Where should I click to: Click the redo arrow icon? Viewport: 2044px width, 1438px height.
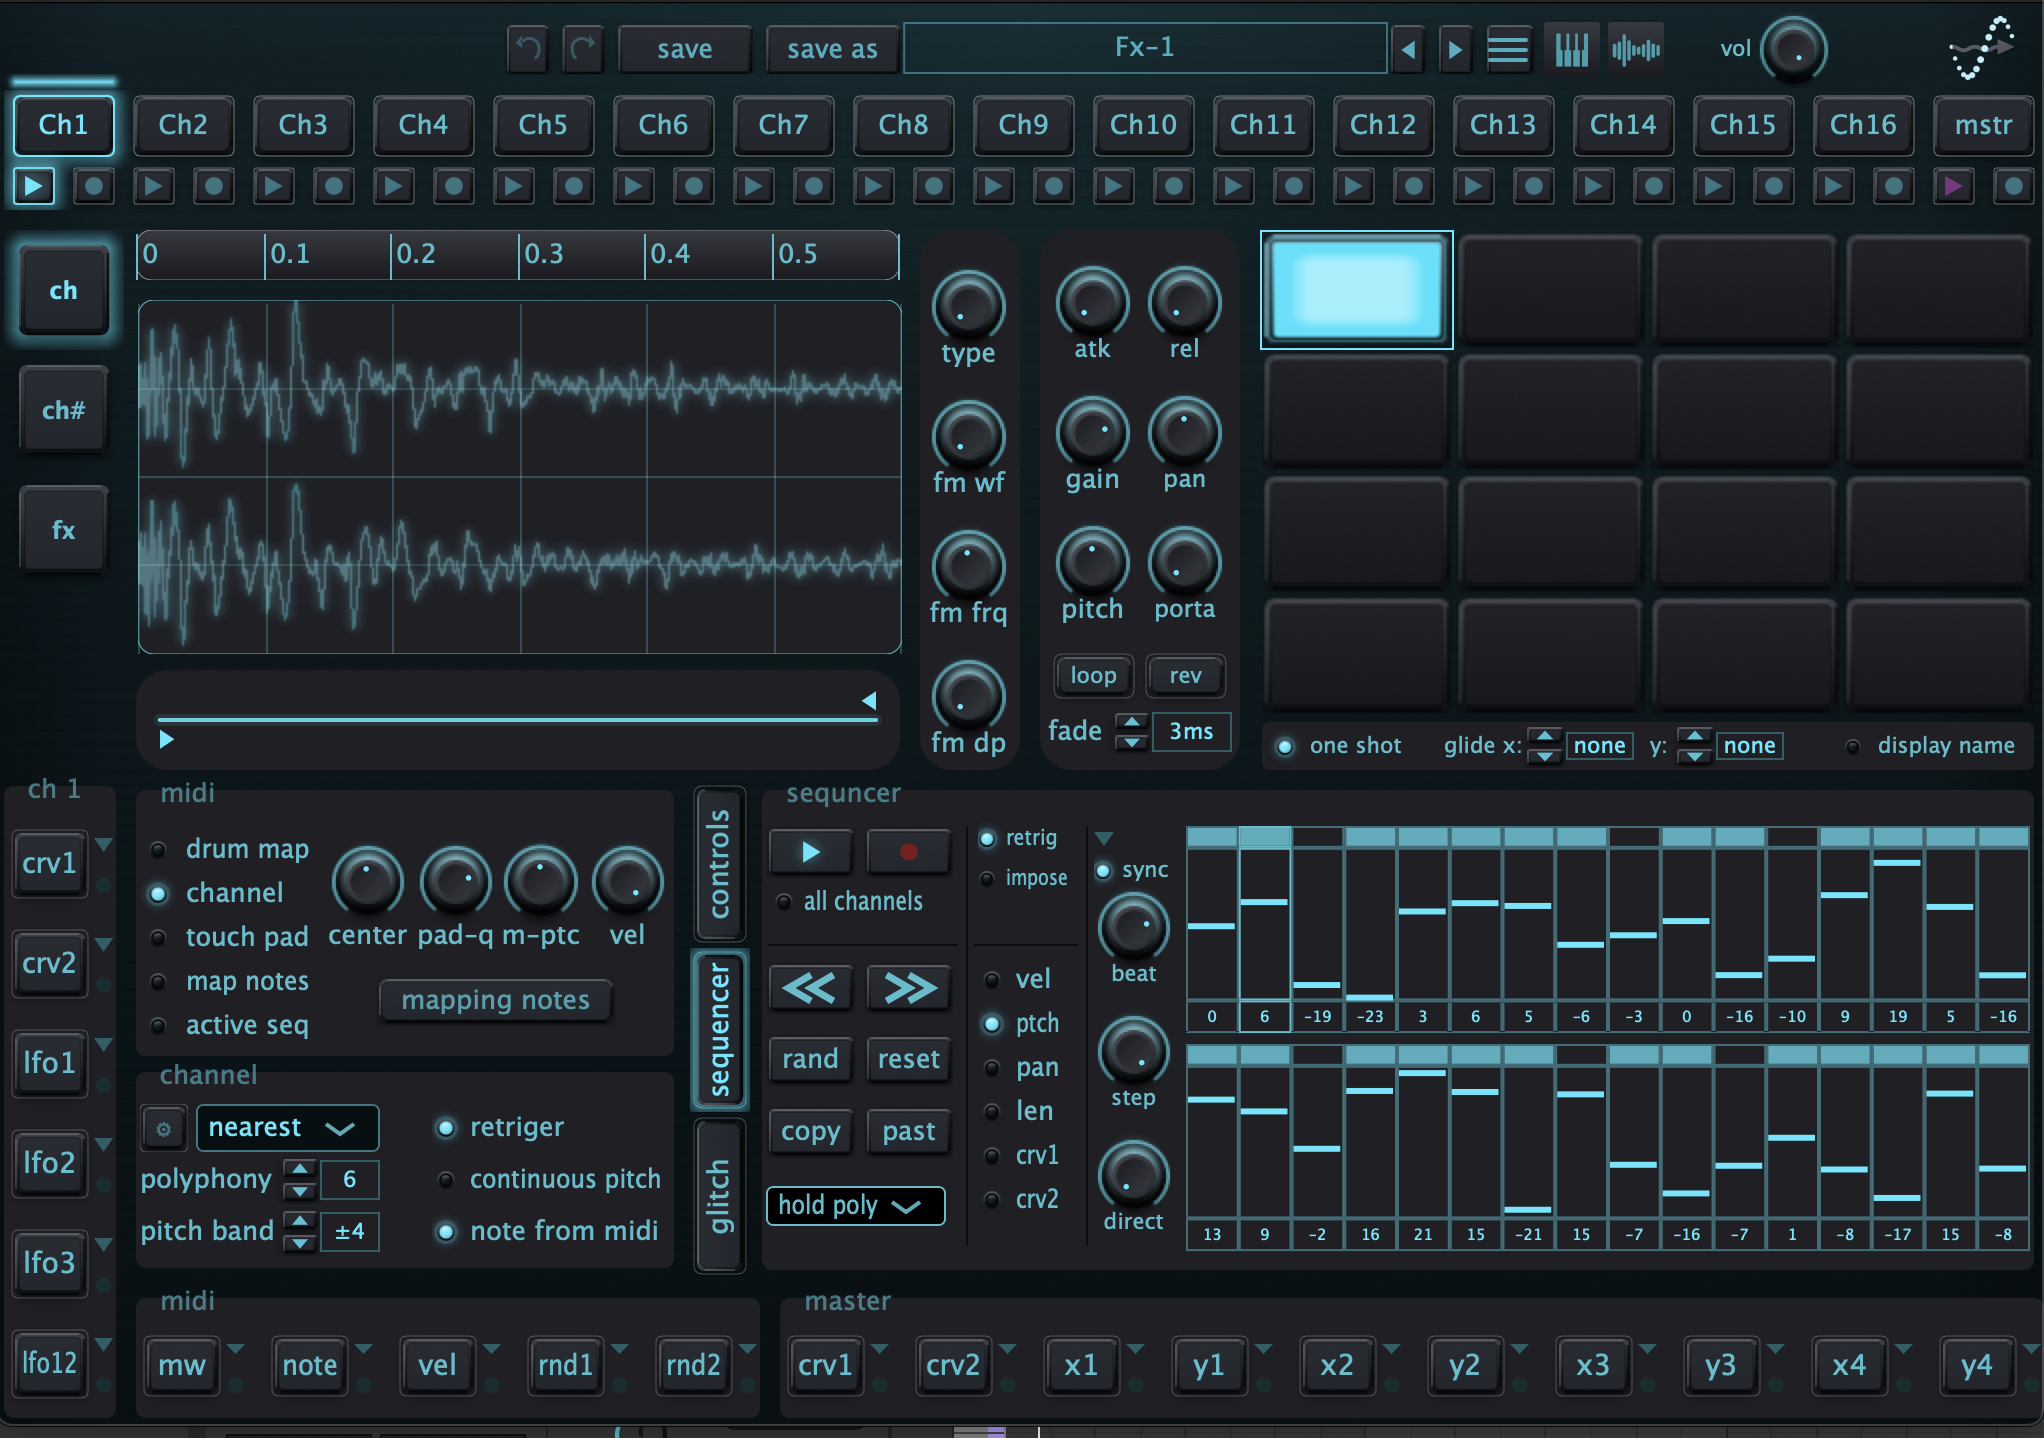click(x=583, y=48)
